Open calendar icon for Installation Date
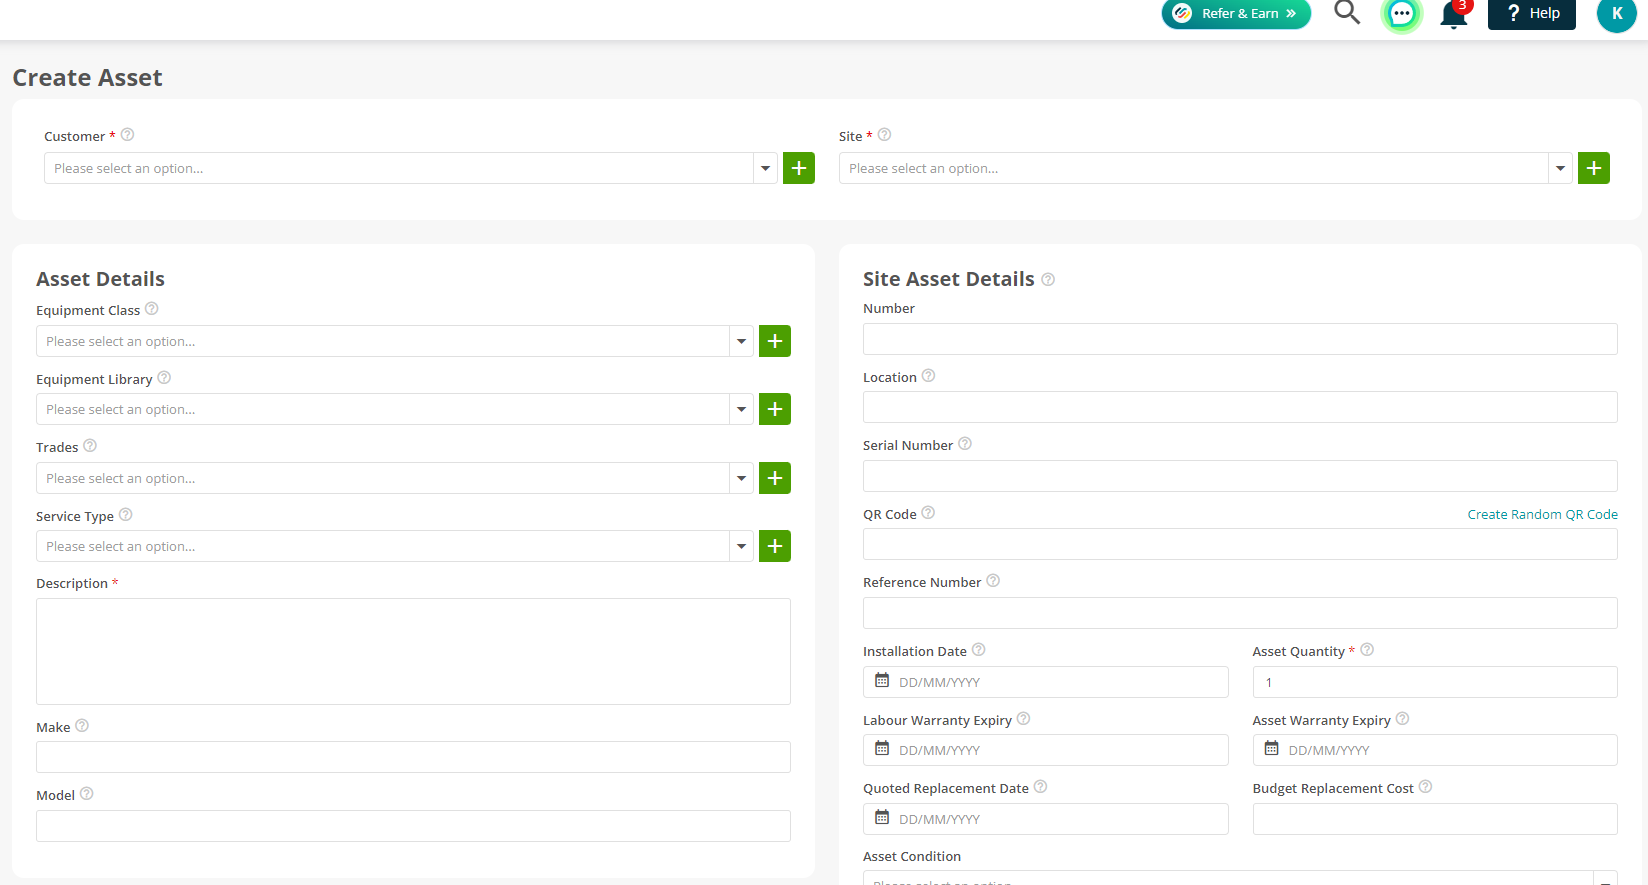This screenshot has width=1648, height=885. (882, 681)
